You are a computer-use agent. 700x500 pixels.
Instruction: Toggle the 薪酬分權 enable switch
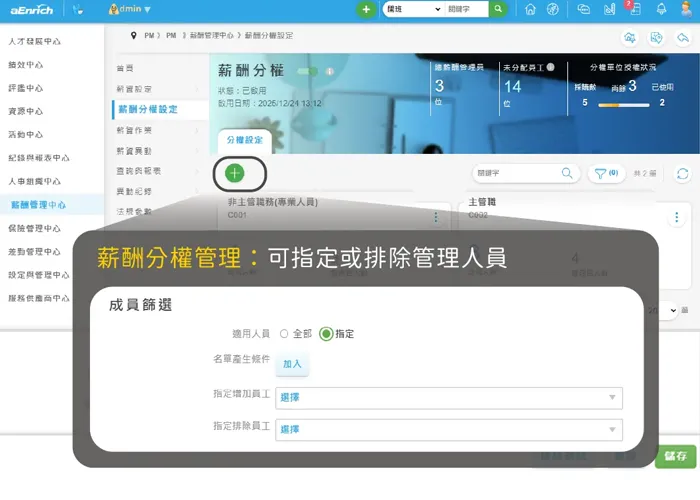pos(308,71)
